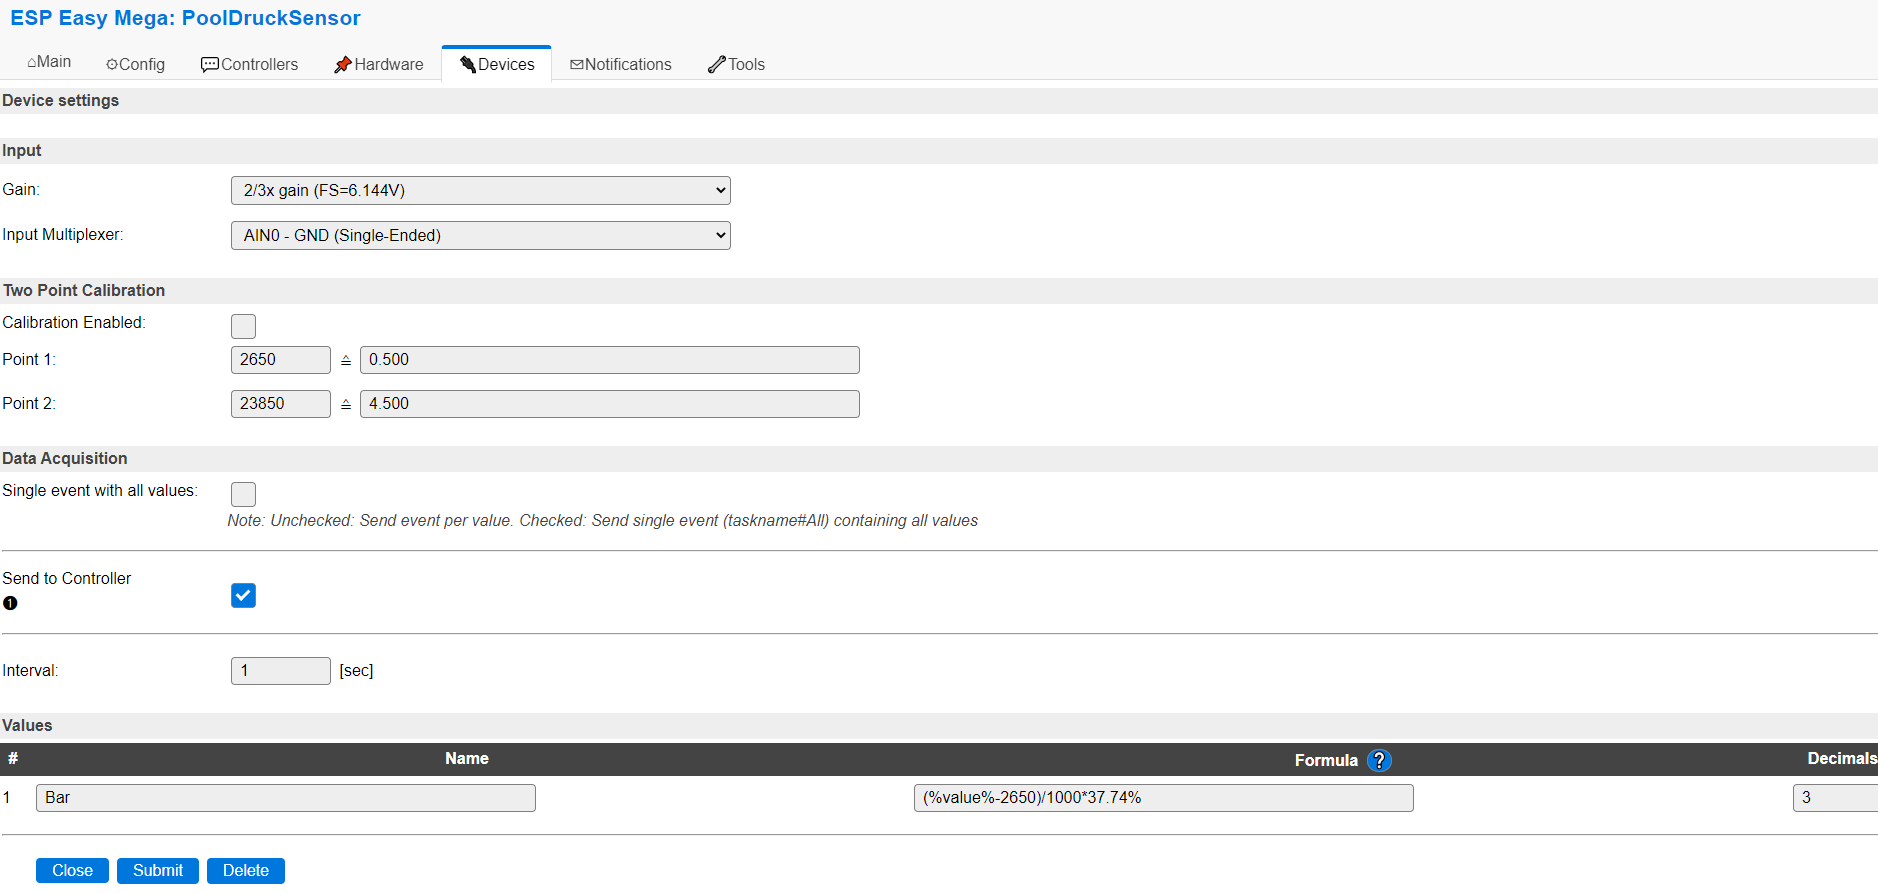Click the Close button
The width and height of the screenshot is (1878, 893).
pos(72,871)
